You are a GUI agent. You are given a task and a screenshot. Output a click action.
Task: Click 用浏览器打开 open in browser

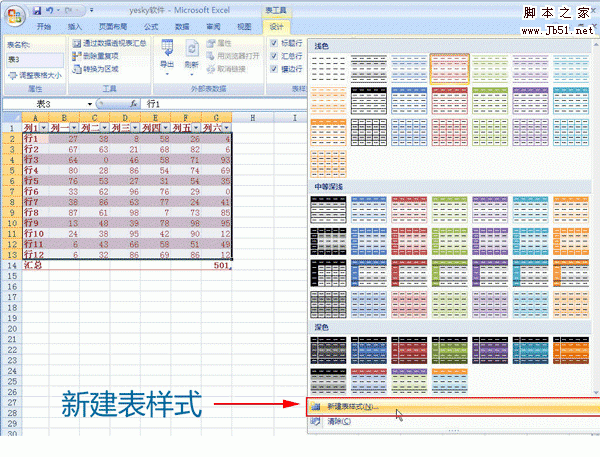pyautogui.click(x=233, y=56)
